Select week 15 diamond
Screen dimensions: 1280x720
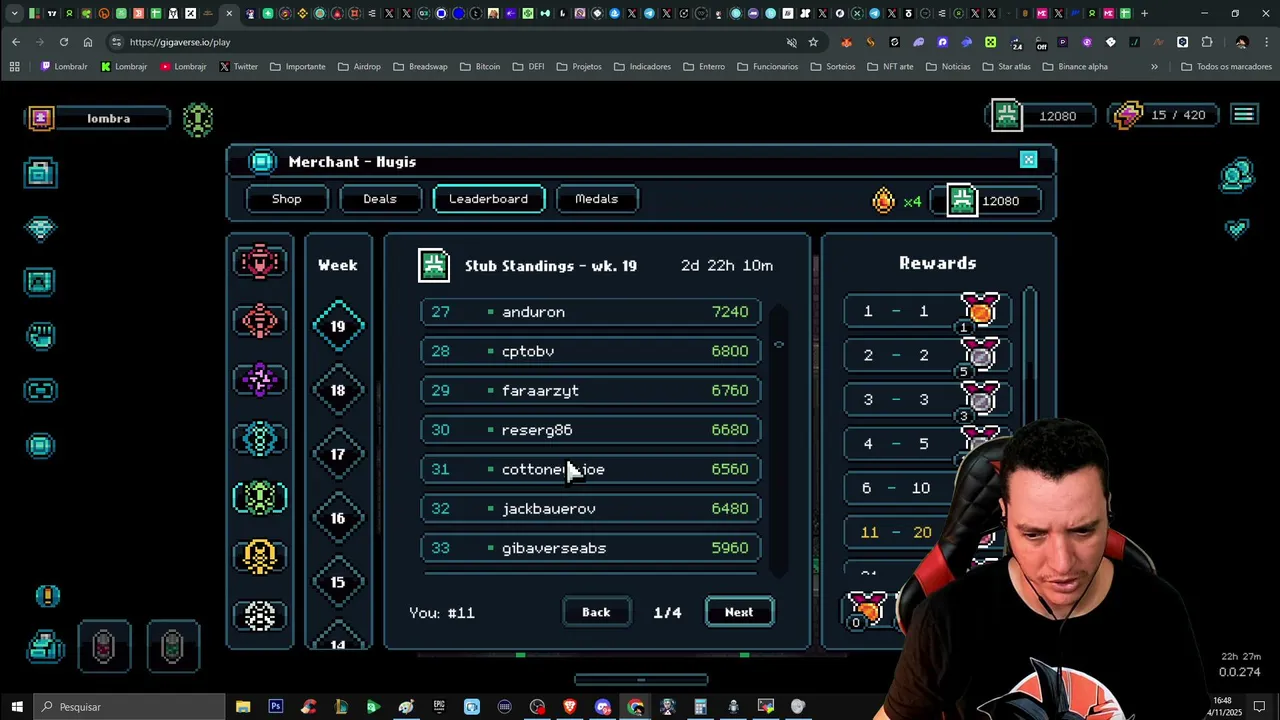(x=338, y=582)
